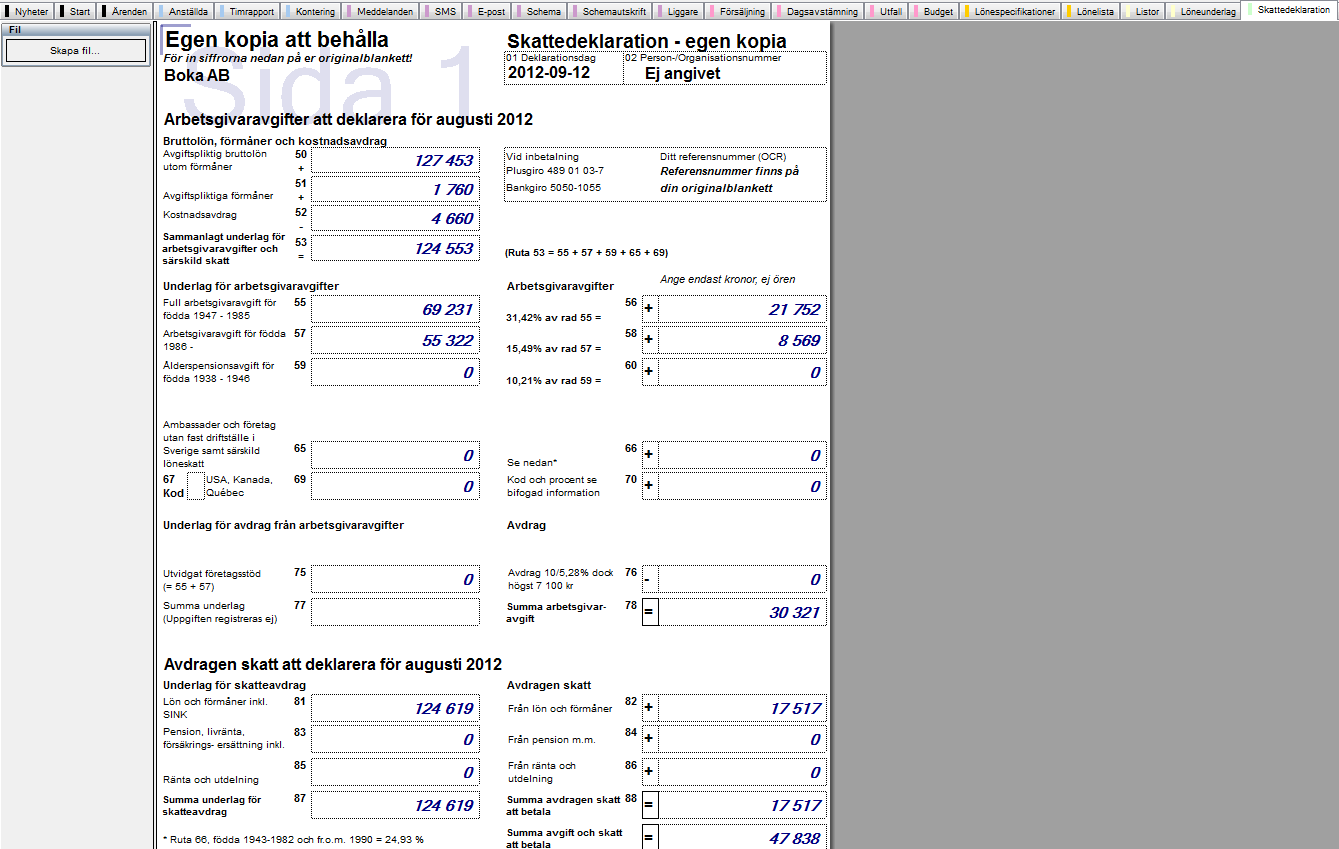Image resolution: width=1339 pixels, height=849 pixels.
Task: Select Från ränta och utdelning field 86
Action: pos(742,772)
